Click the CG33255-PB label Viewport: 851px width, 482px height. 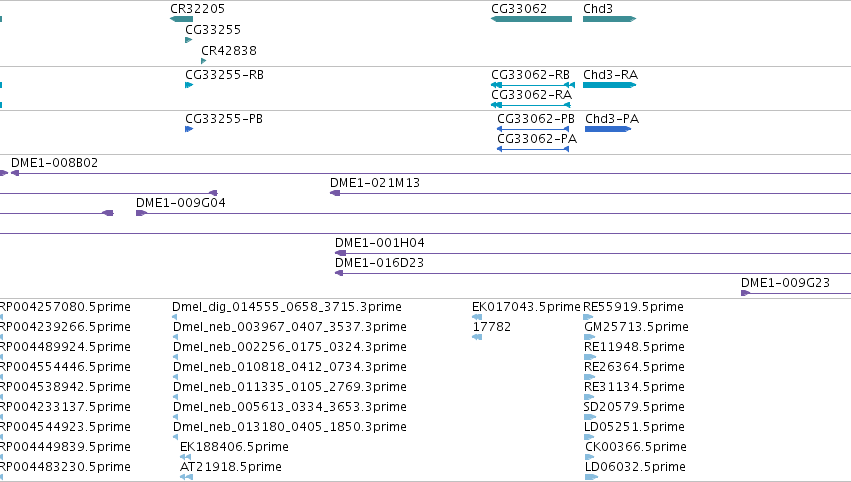click(x=224, y=119)
